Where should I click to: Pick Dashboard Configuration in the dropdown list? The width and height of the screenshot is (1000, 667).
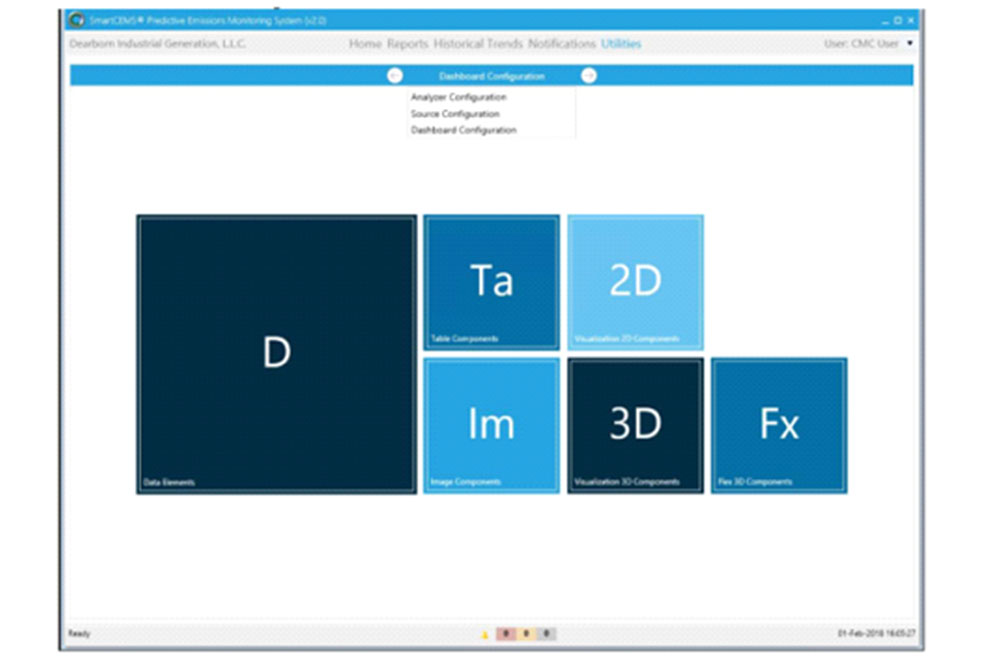463,130
